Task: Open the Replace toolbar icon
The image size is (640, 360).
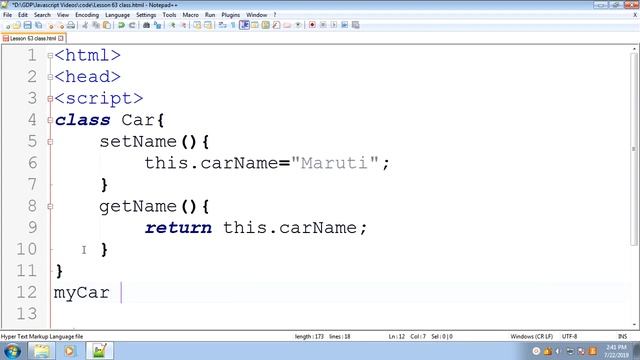Action: (x=157, y=25)
